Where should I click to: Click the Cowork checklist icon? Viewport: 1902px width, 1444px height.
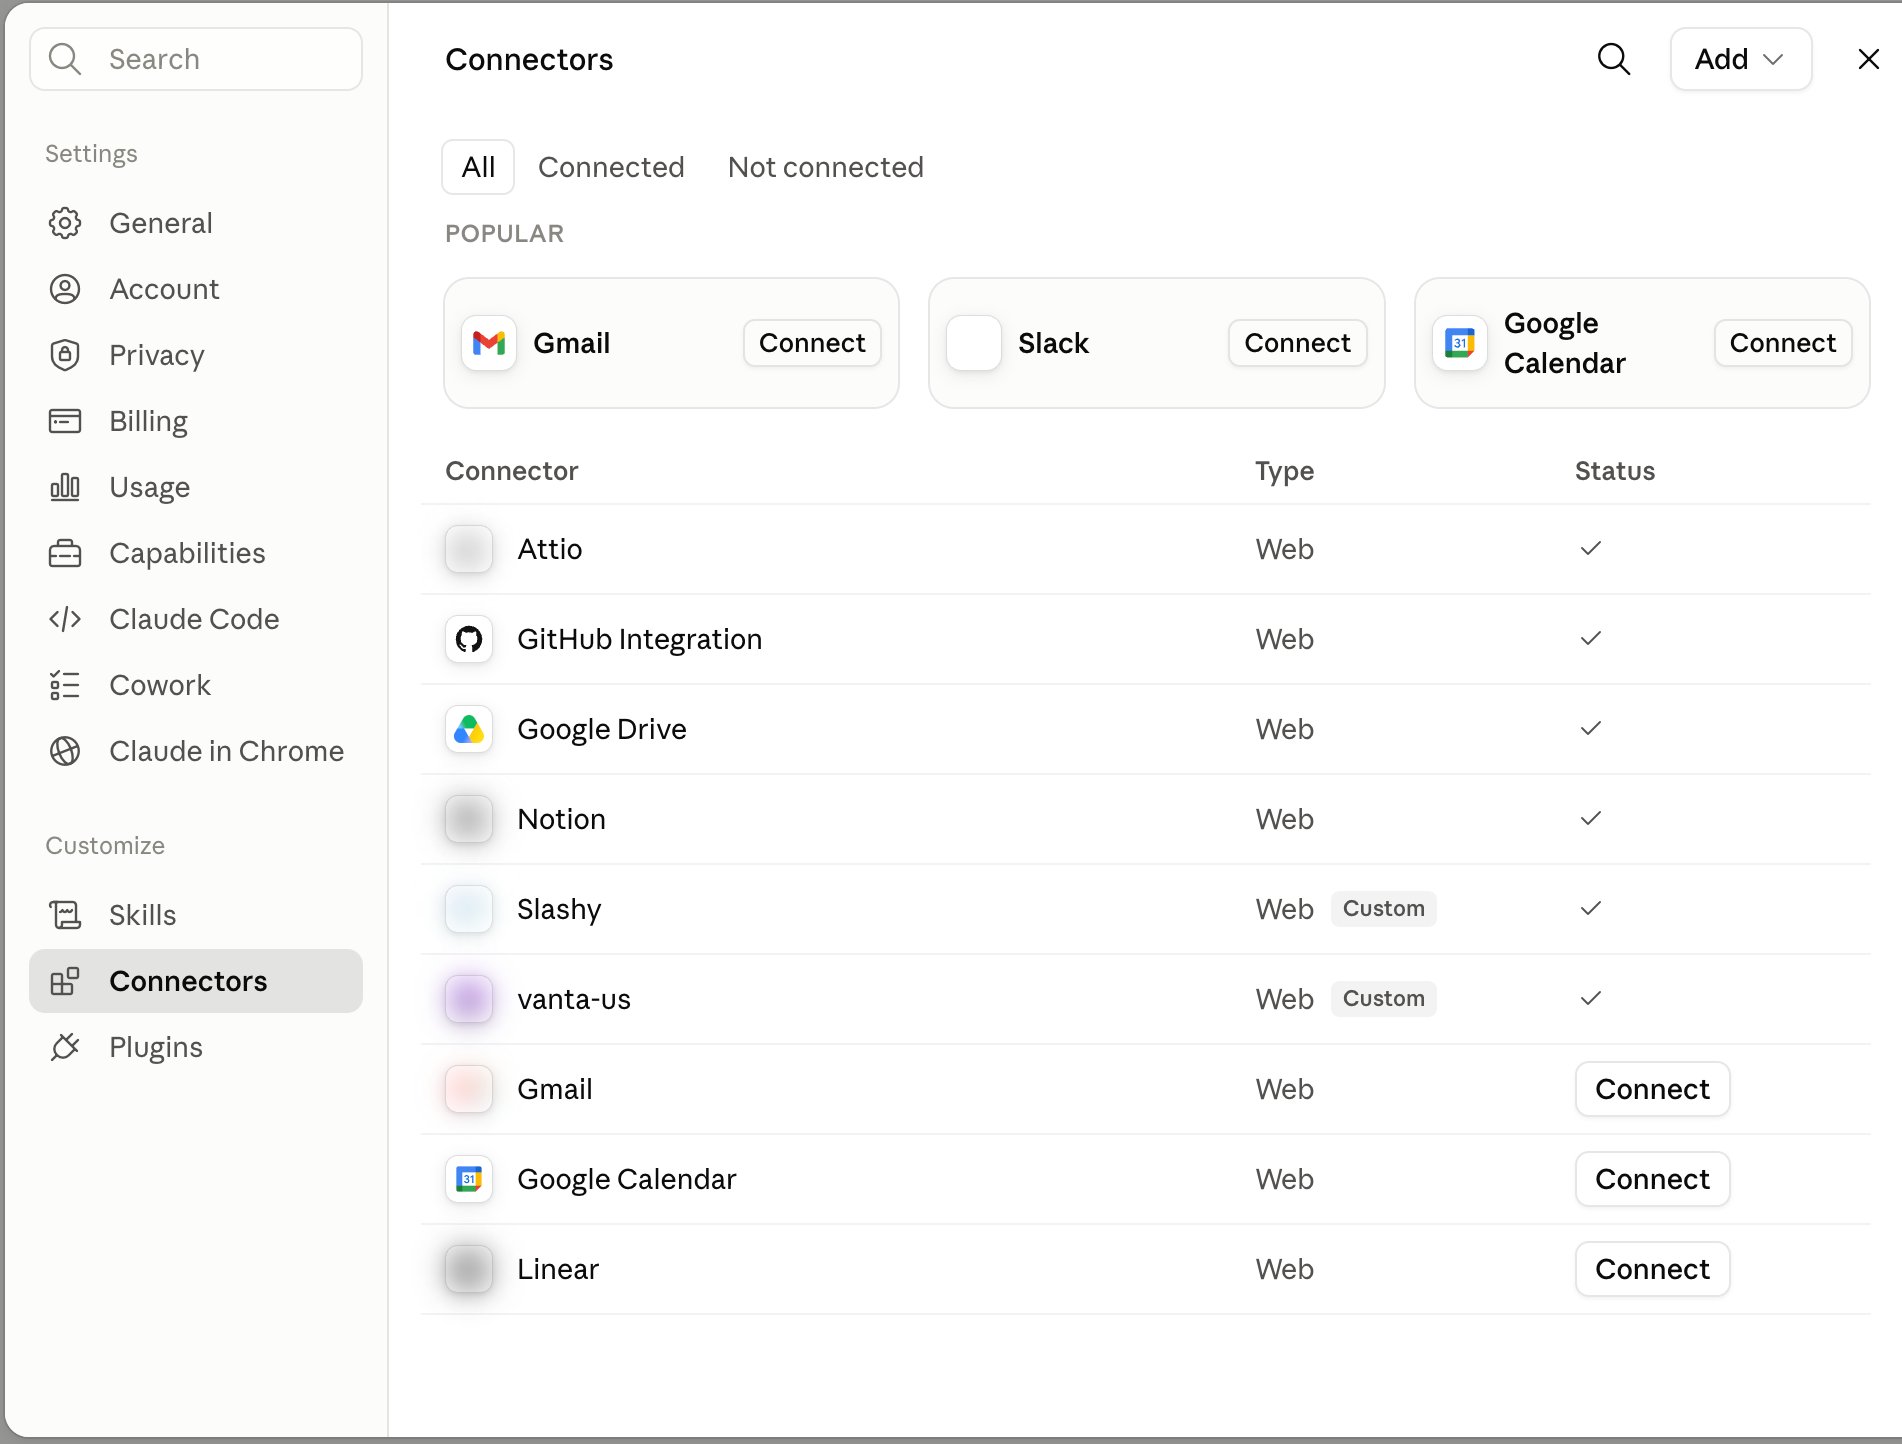(x=65, y=685)
